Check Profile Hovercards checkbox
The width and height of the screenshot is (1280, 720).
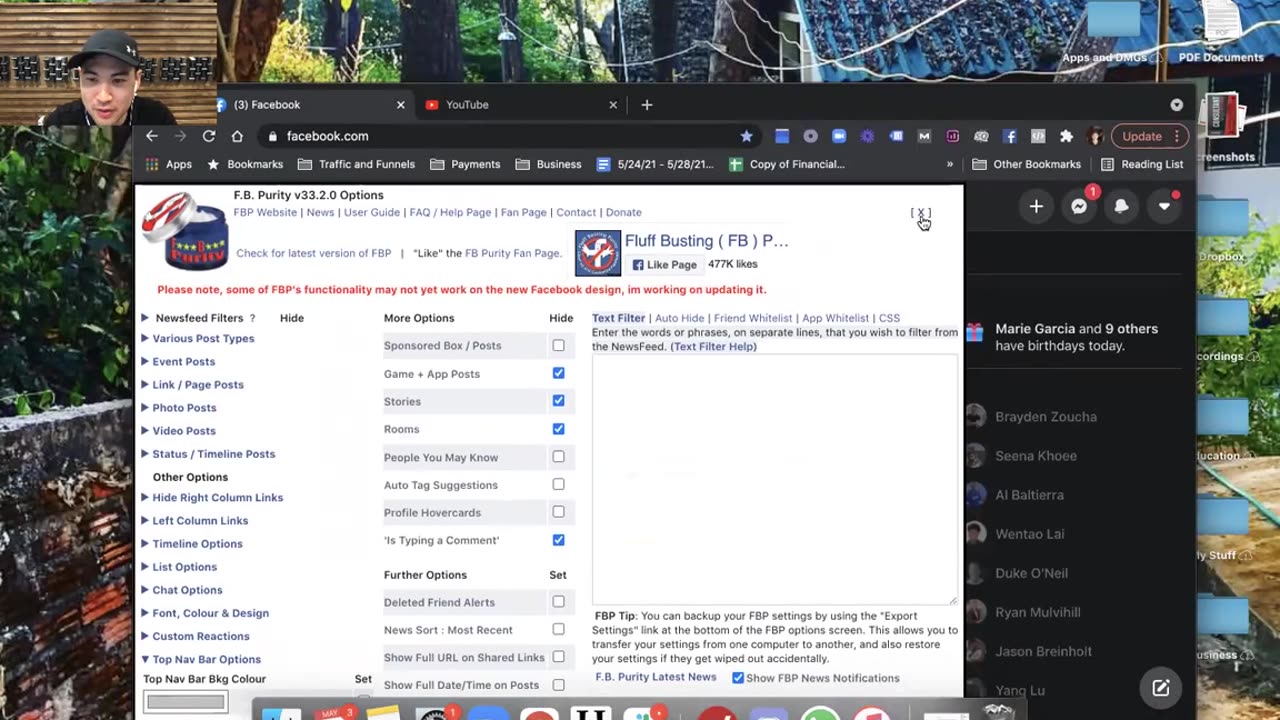558,512
